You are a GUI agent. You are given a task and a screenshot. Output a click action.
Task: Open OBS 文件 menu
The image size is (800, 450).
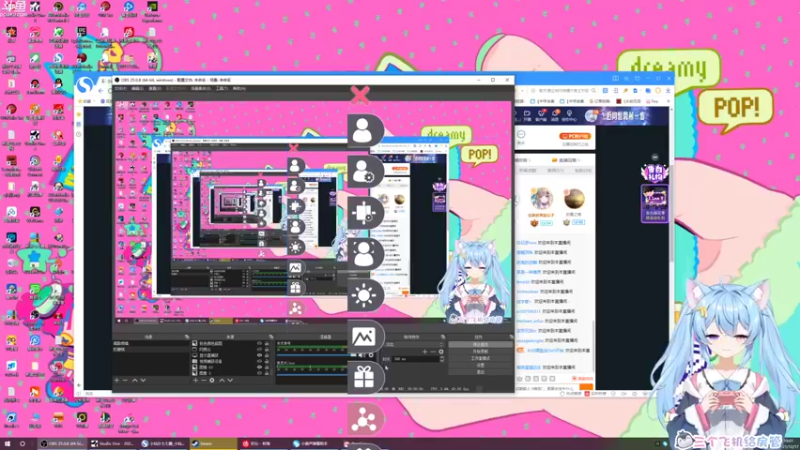(120, 88)
